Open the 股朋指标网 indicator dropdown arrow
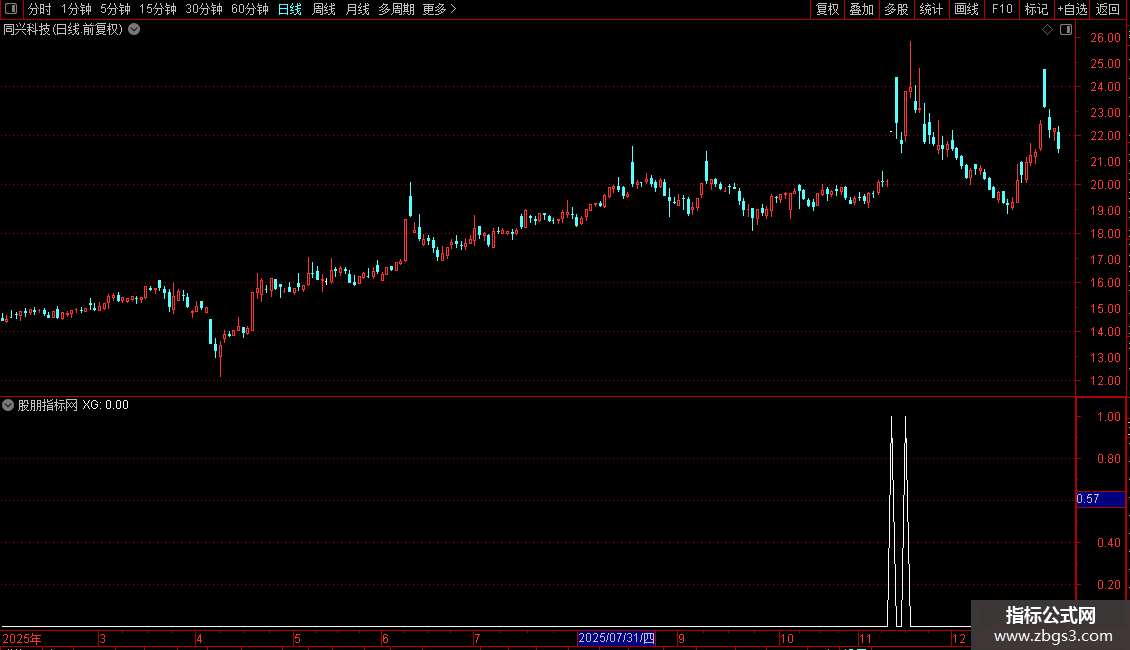 point(8,405)
